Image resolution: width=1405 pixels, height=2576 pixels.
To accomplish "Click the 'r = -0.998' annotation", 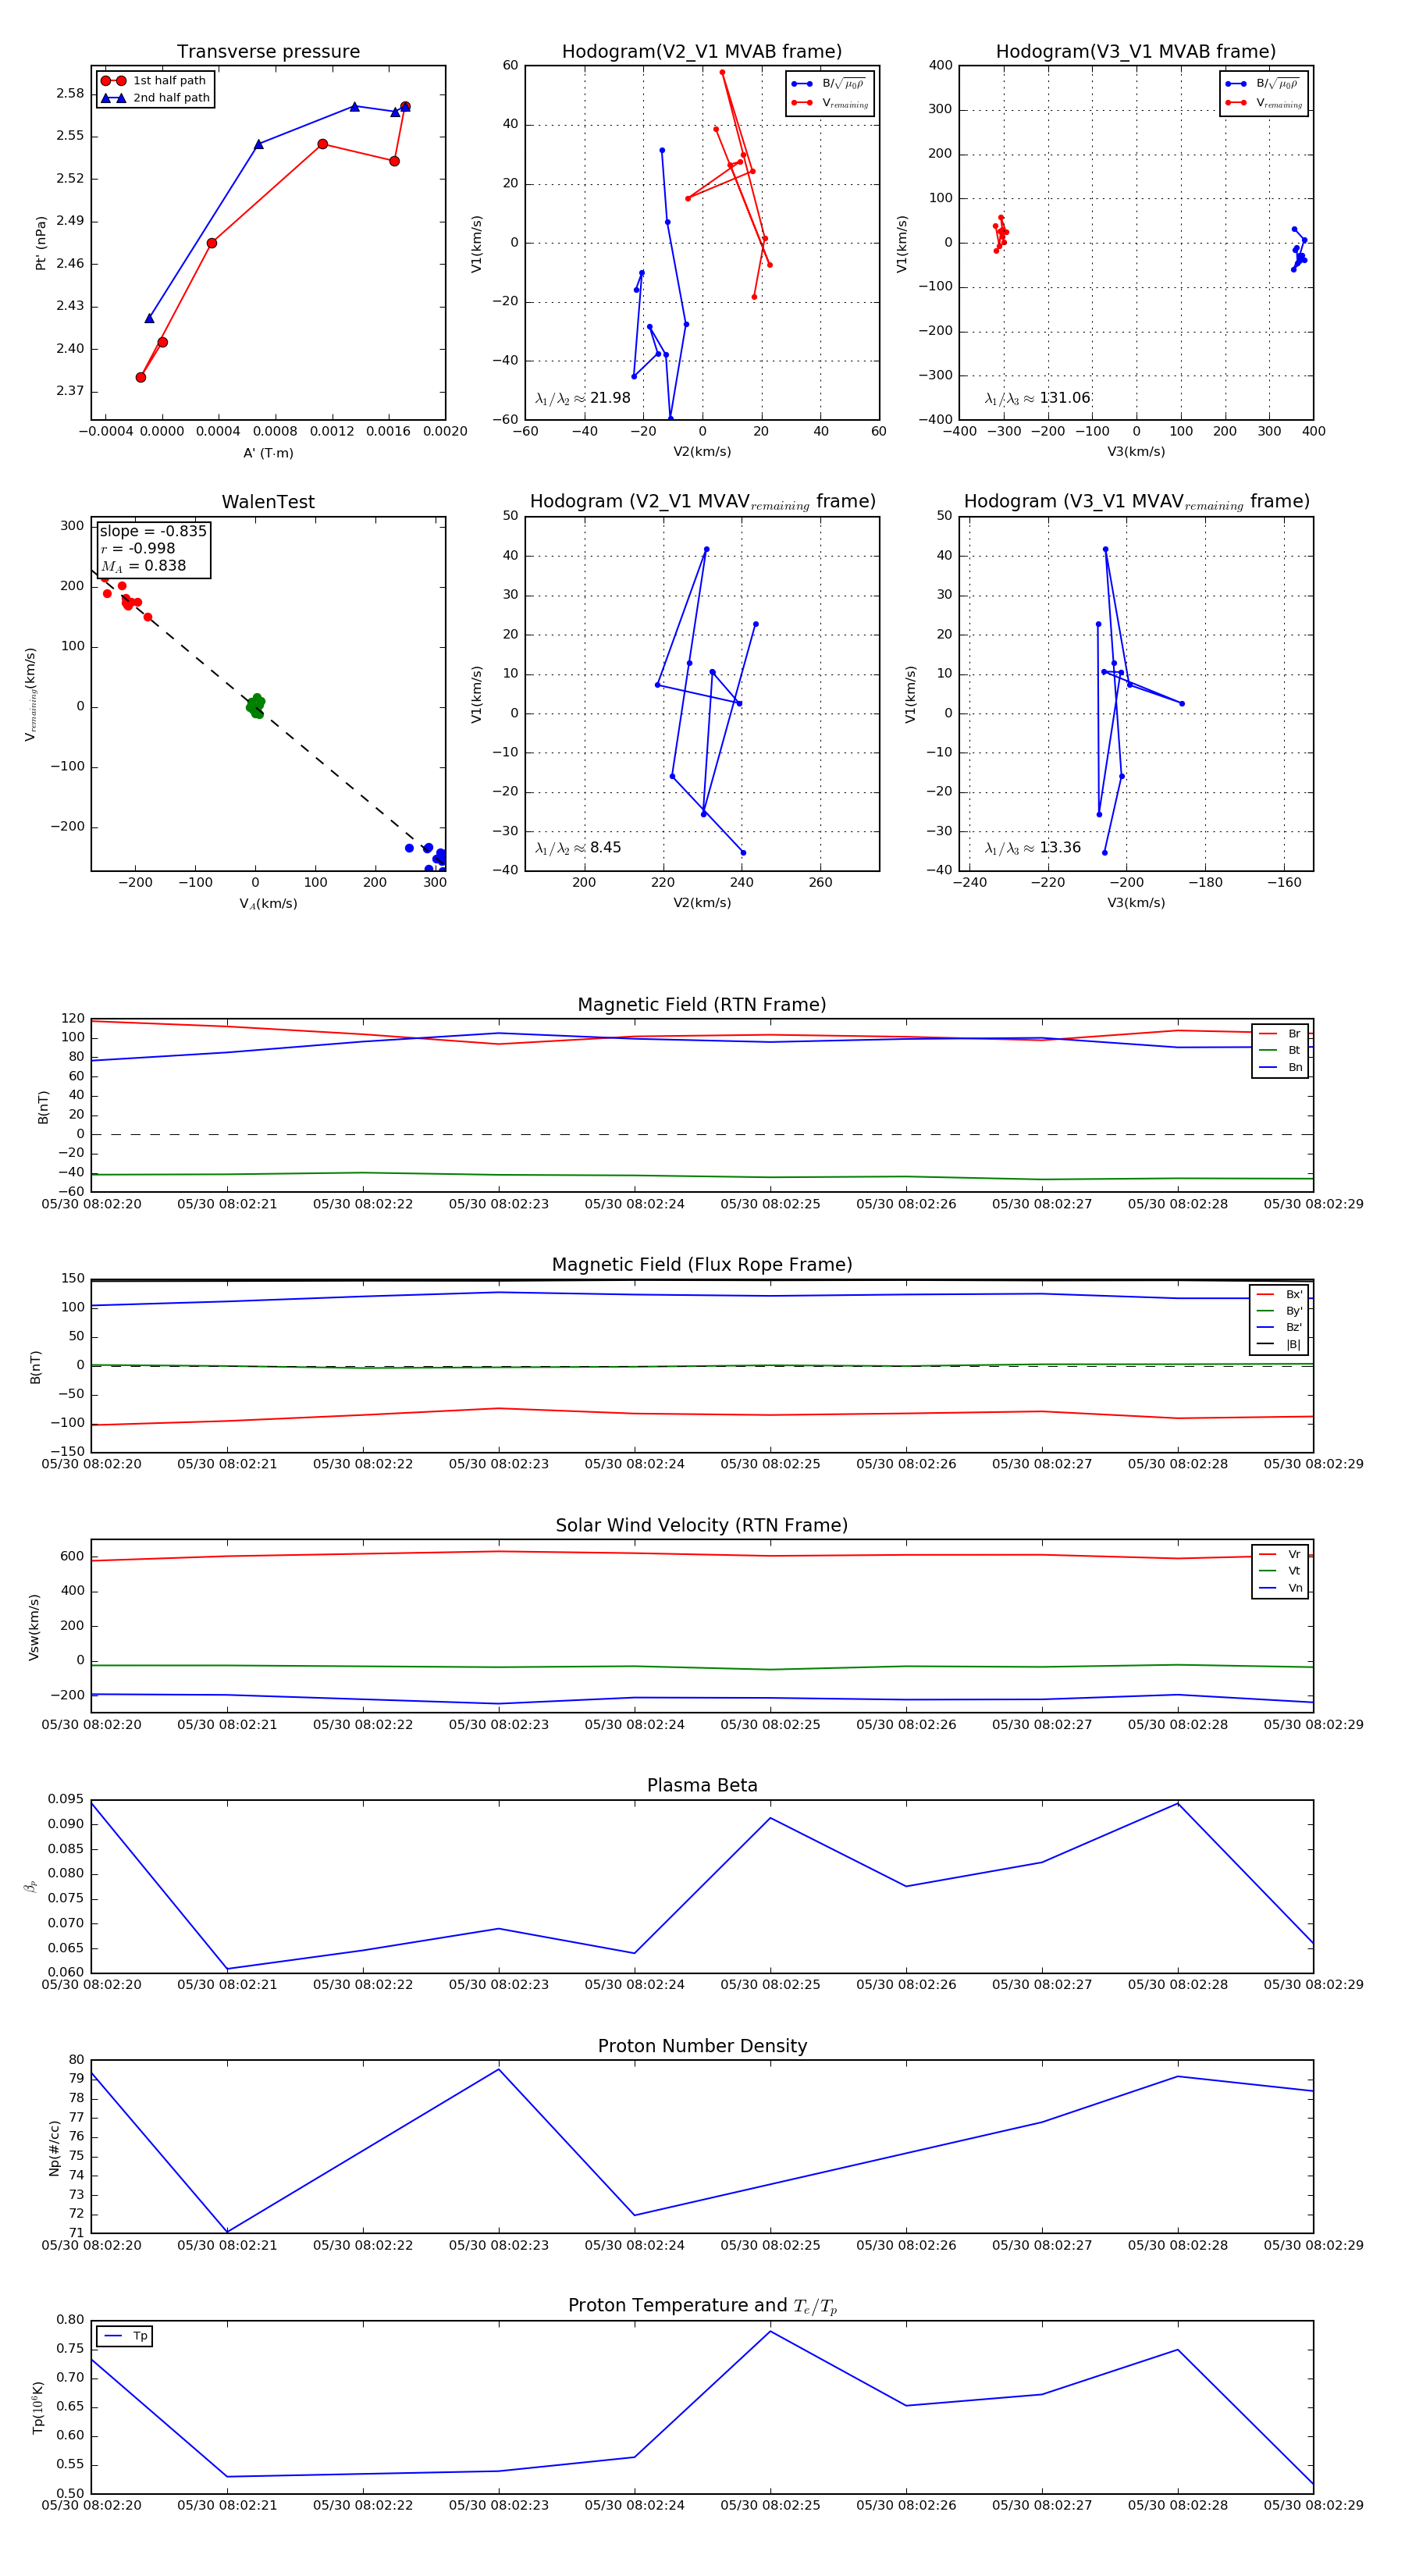I will pos(138,548).
